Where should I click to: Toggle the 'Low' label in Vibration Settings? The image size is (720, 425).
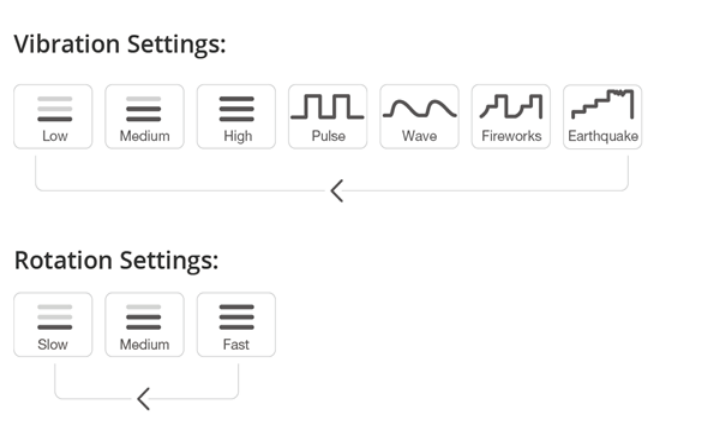[x=53, y=136]
